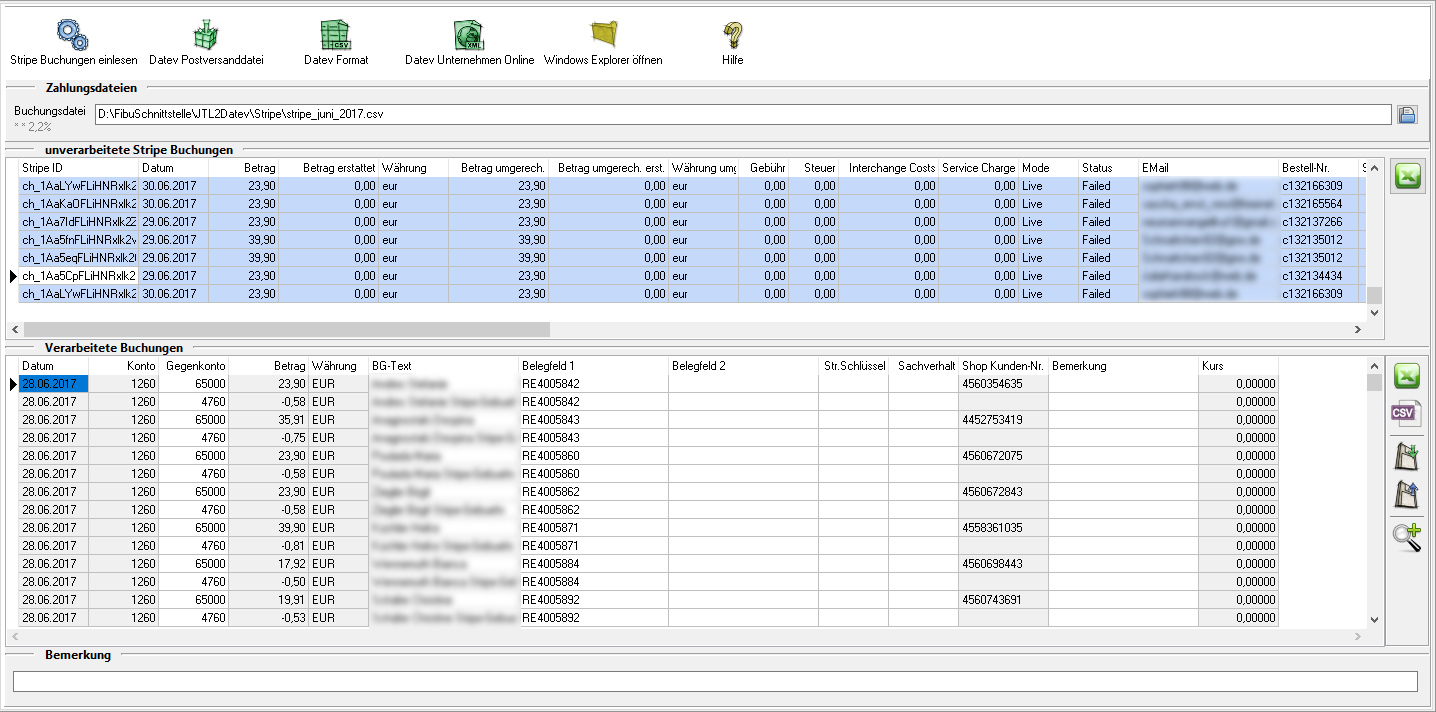Launch Datev Unternehmen Online XML export
The height and width of the screenshot is (712, 1436).
point(469,35)
